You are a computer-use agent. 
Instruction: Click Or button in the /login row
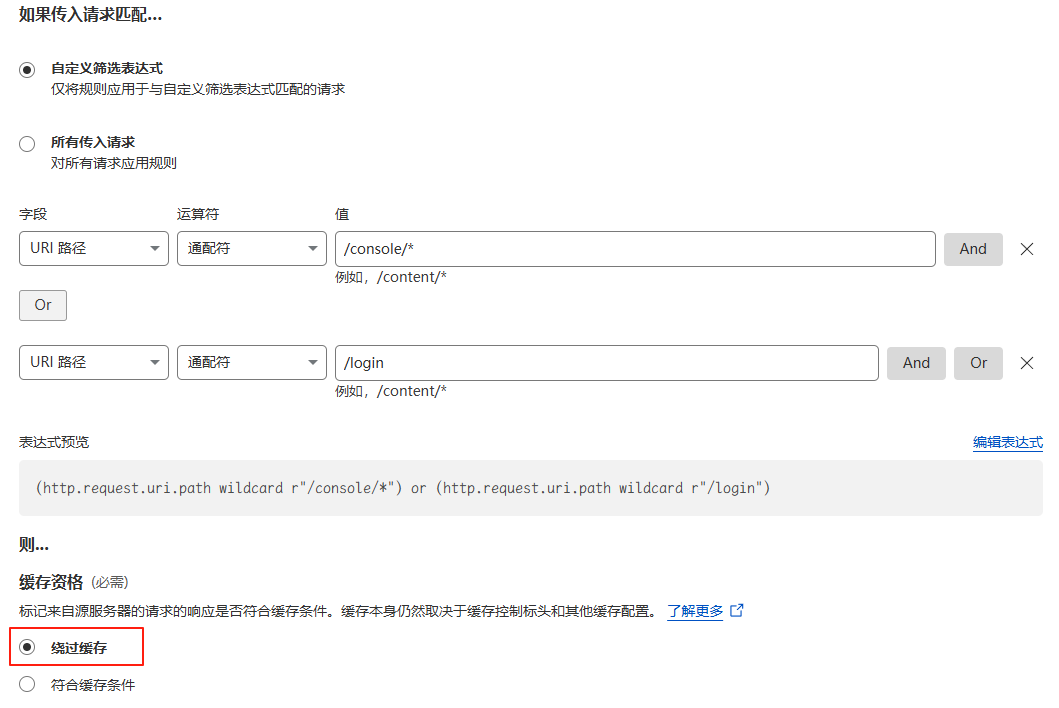coord(978,363)
